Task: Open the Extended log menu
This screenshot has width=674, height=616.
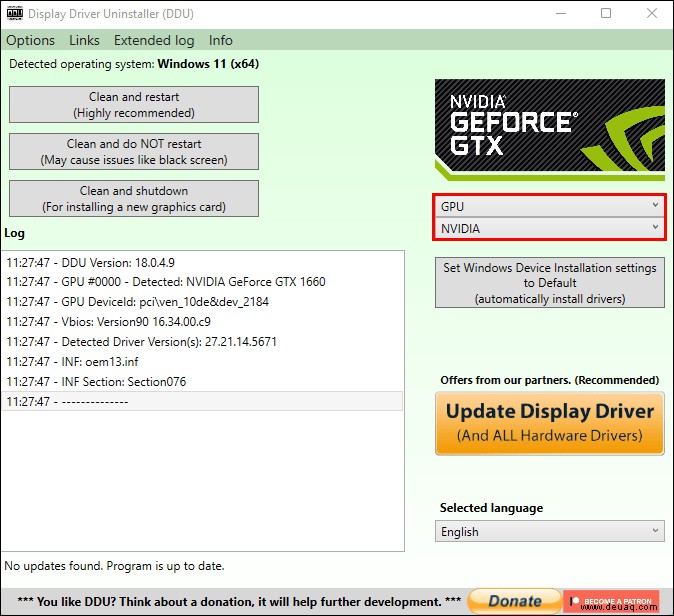Action: [154, 40]
